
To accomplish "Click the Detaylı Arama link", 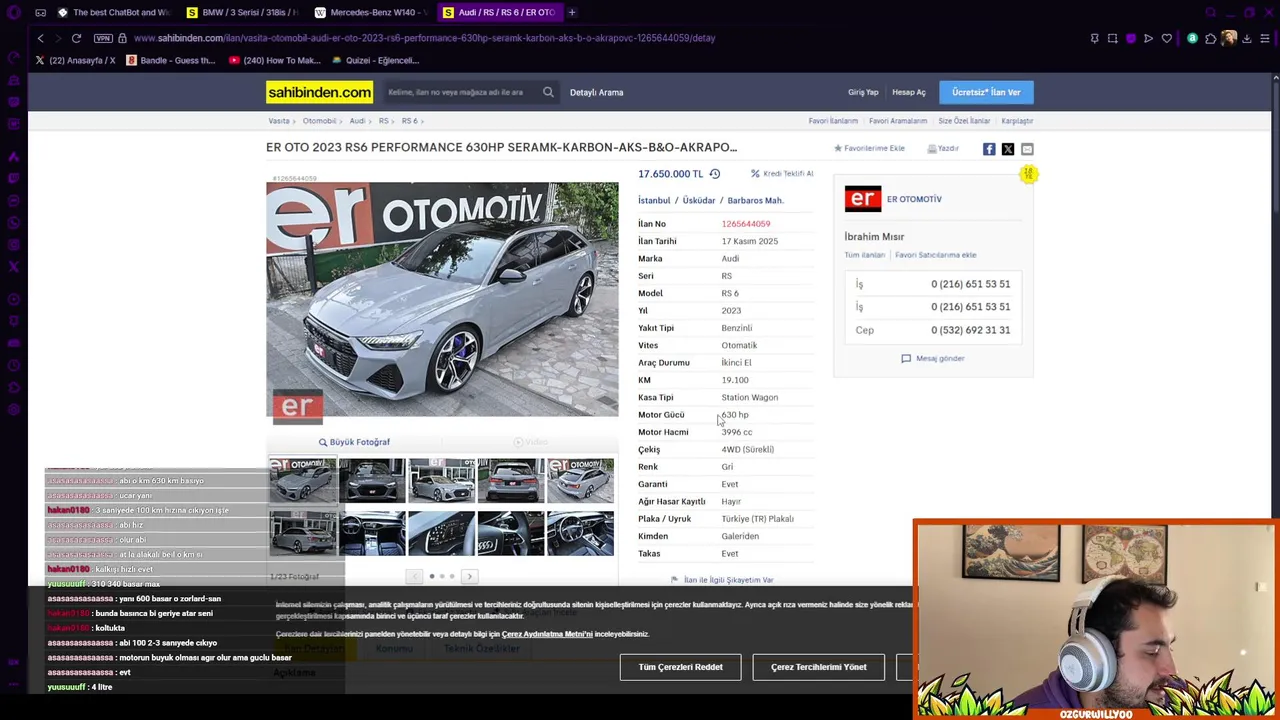I will 596,92.
